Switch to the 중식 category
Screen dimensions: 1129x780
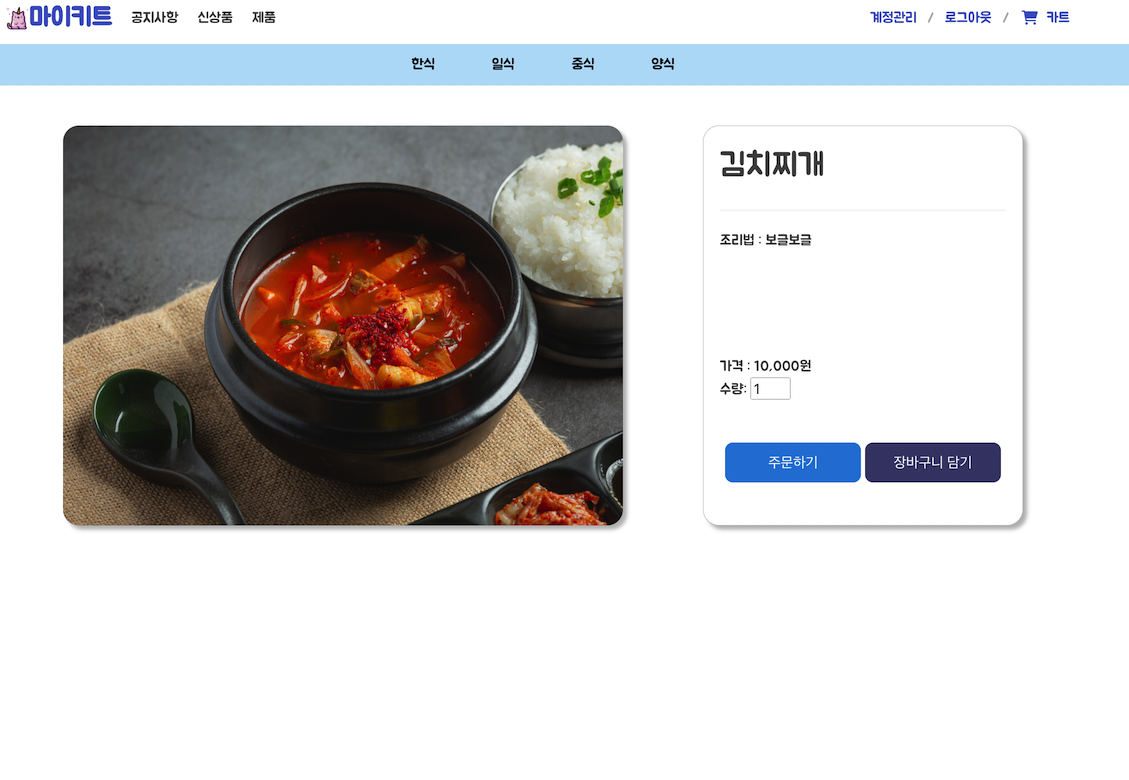pyautogui.click(x=582, y=63)
